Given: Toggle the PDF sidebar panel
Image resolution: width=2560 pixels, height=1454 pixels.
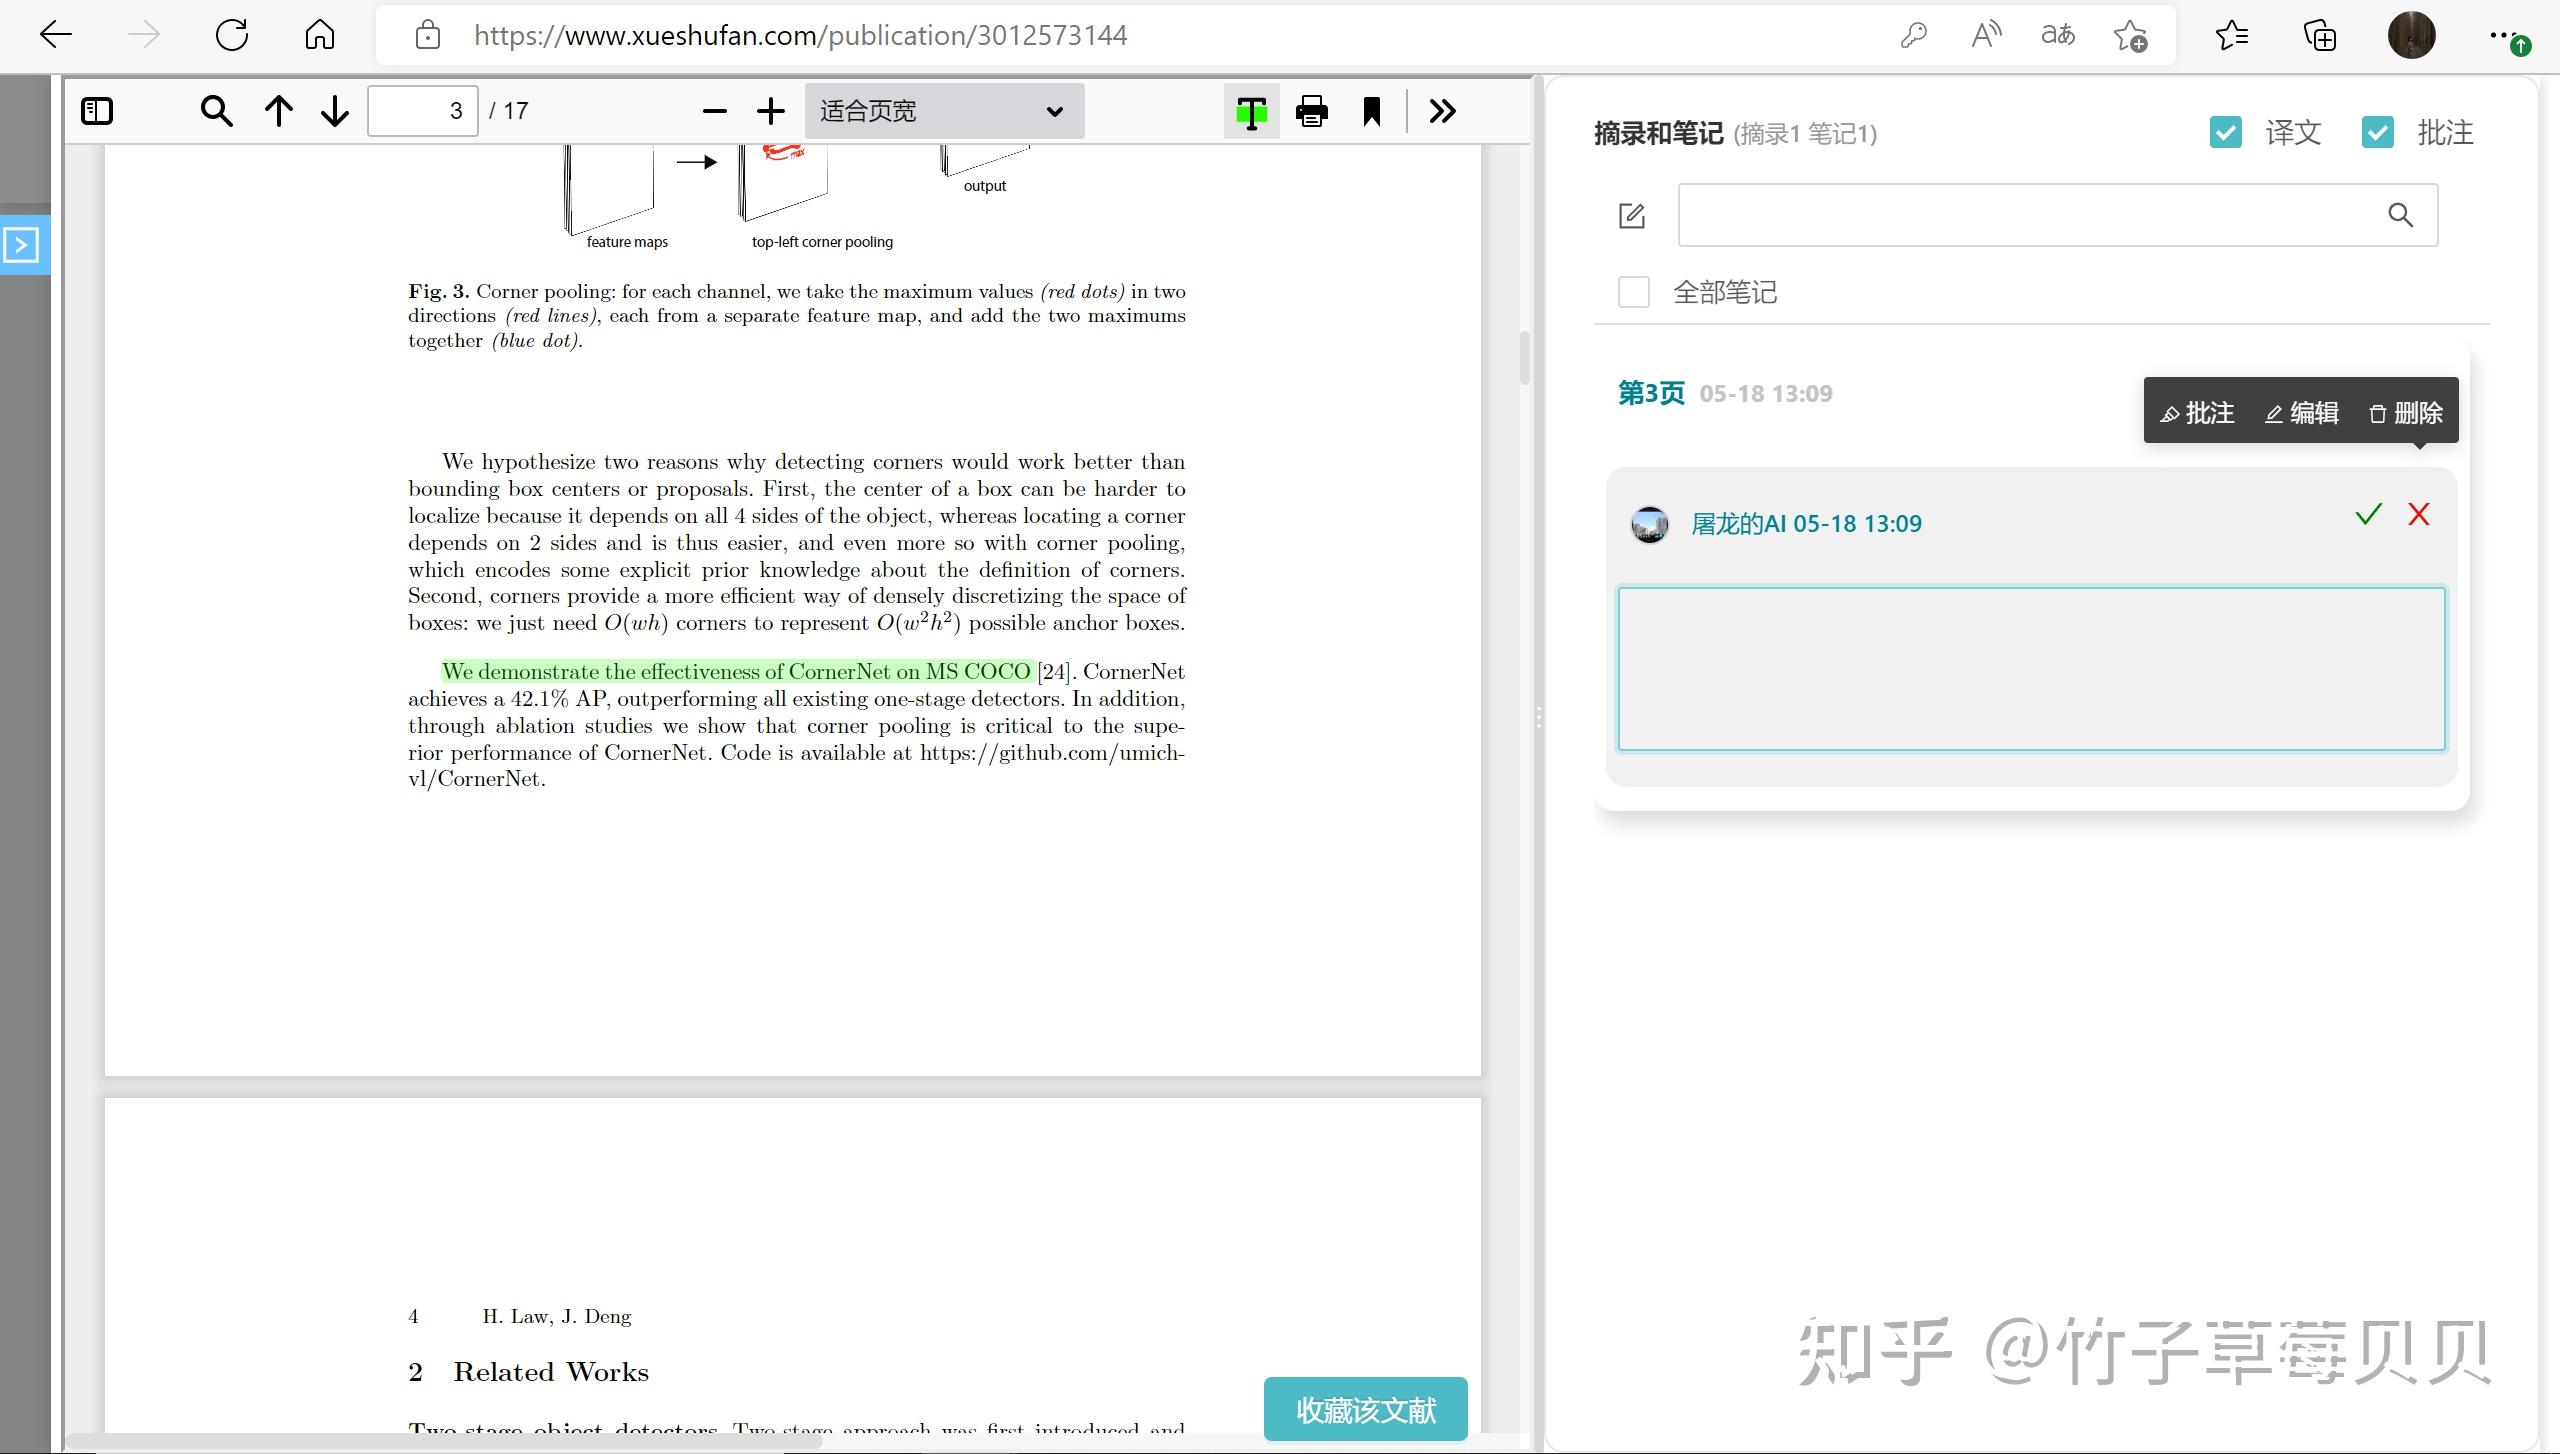Looking at the screenshot, I should [96, 110].
